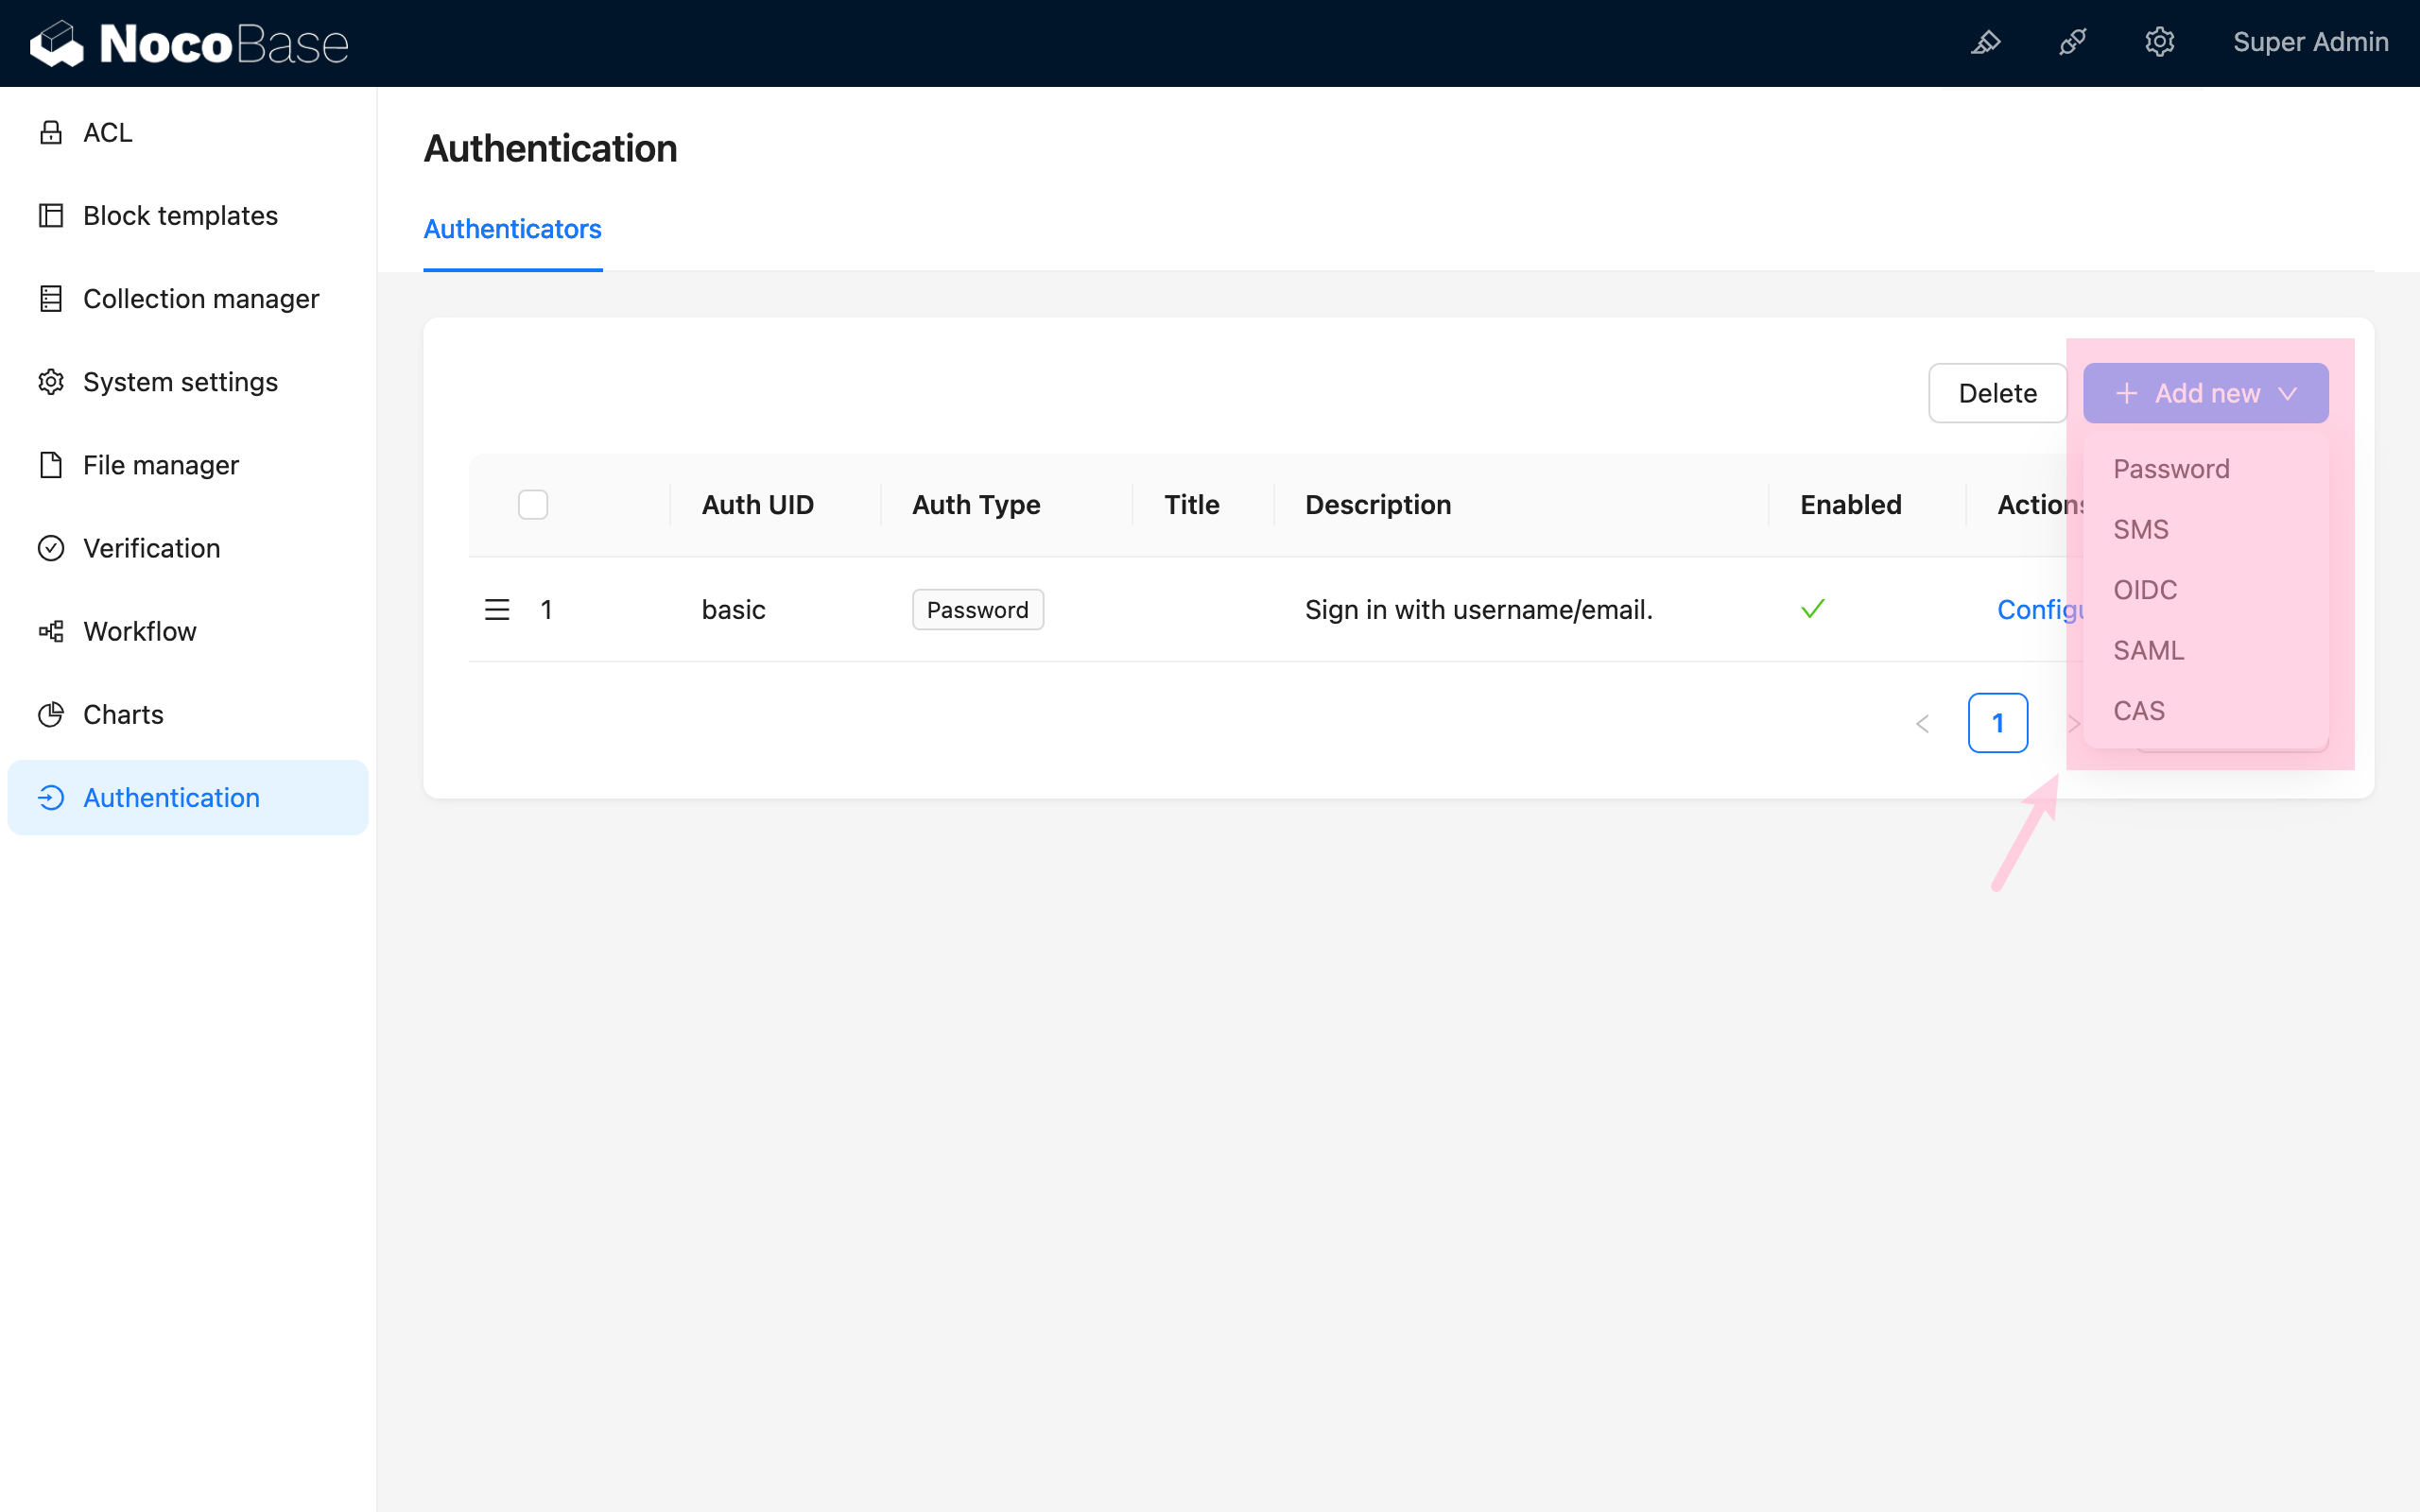Click the Charts pie icon in the sidebar
Viewport: 2420px width, 1512px height.
[51, 714]
